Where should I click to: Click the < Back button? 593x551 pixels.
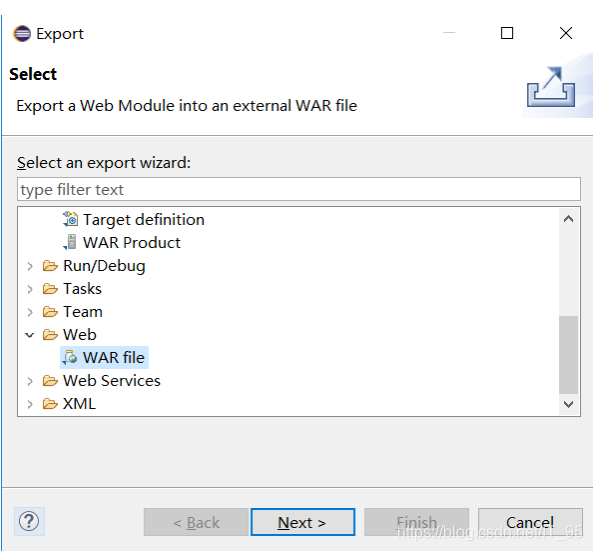click(x=196, y=522)
